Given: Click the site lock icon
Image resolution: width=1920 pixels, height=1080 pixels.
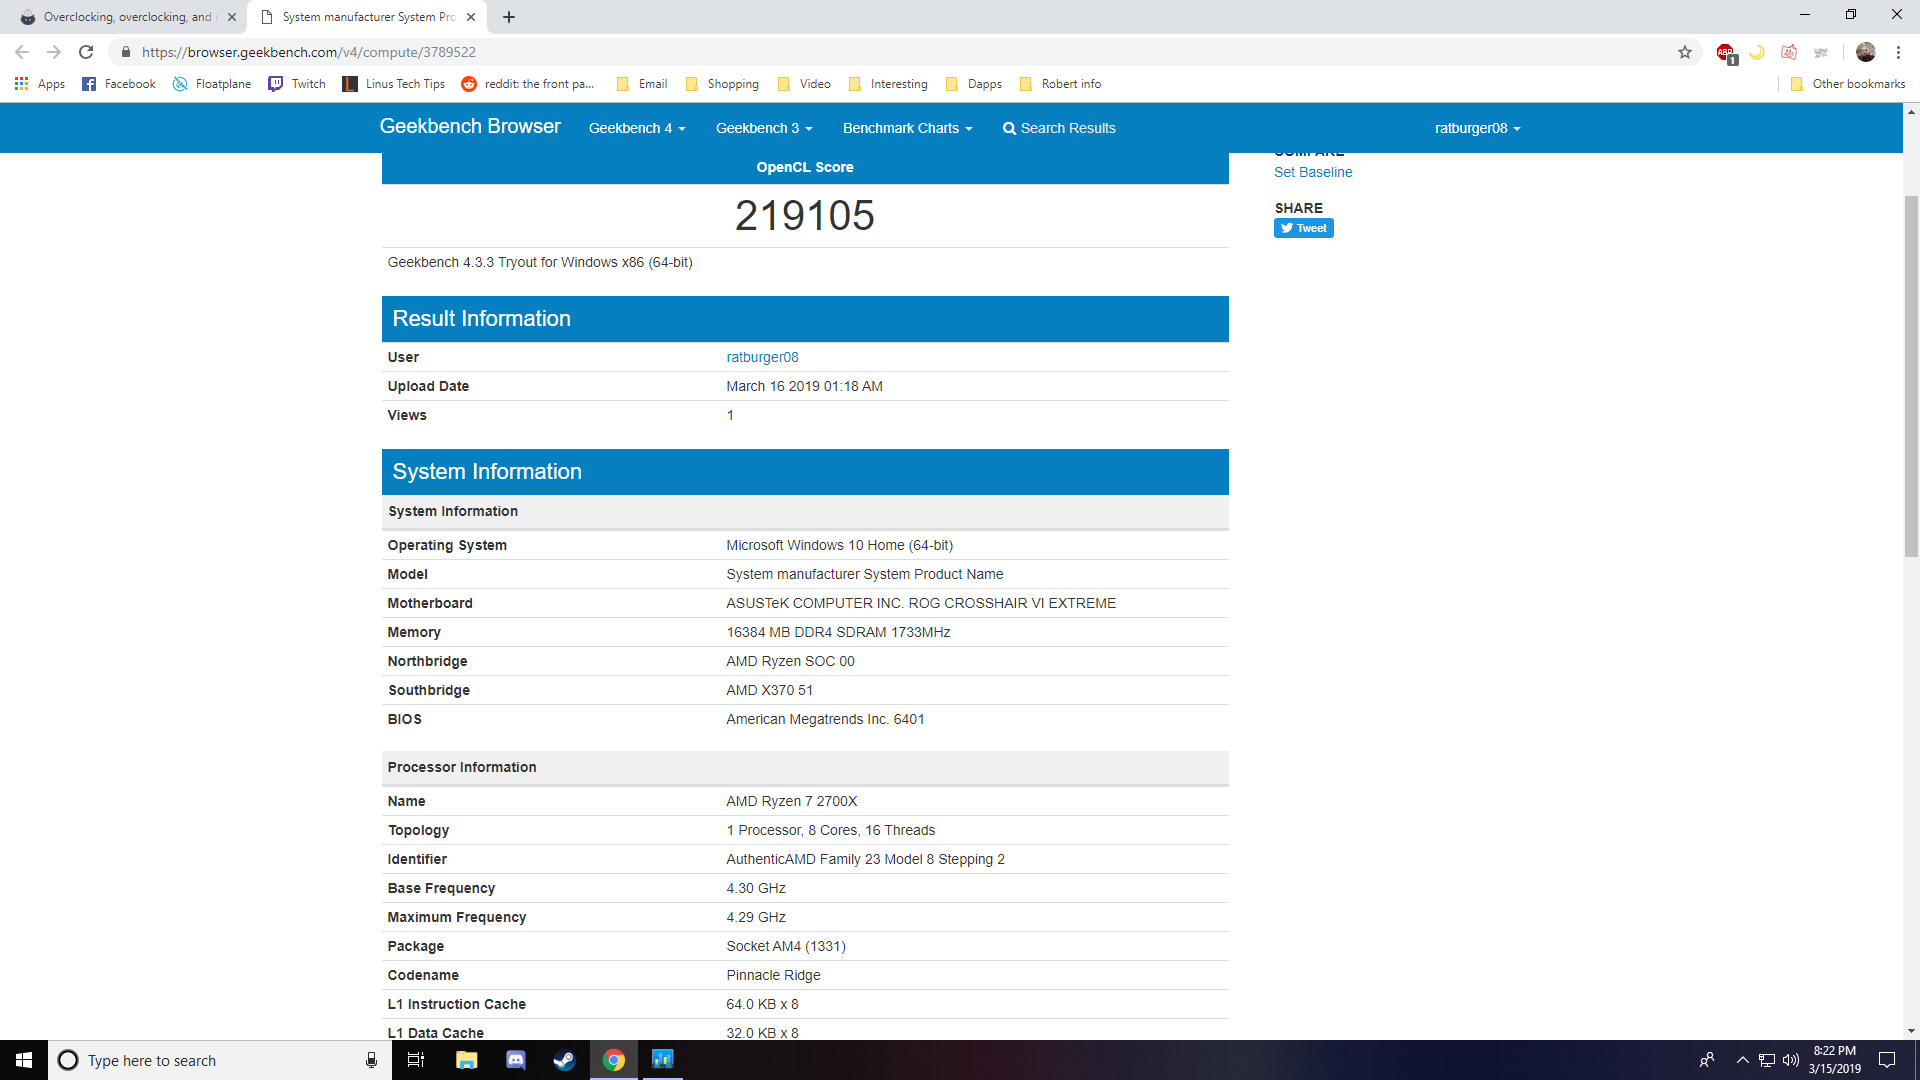Looking at the screenshot, I should coord(125,52).
